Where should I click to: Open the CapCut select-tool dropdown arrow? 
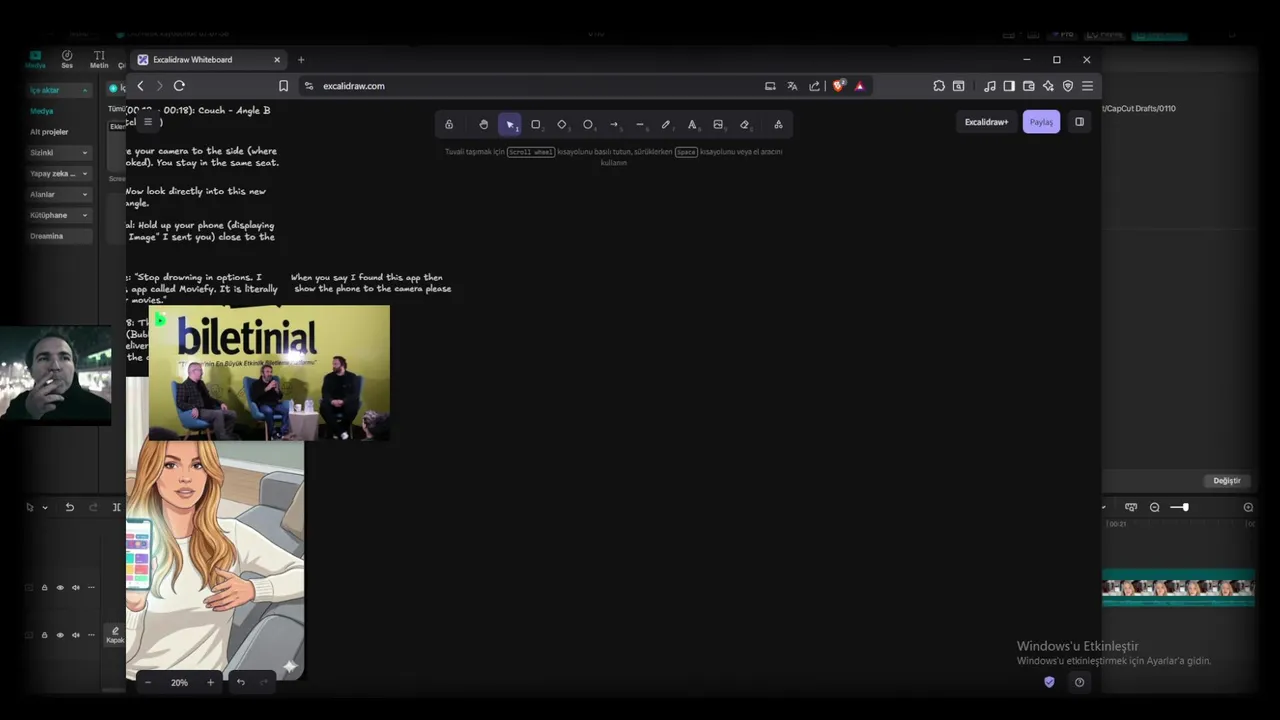pos(45,508)
